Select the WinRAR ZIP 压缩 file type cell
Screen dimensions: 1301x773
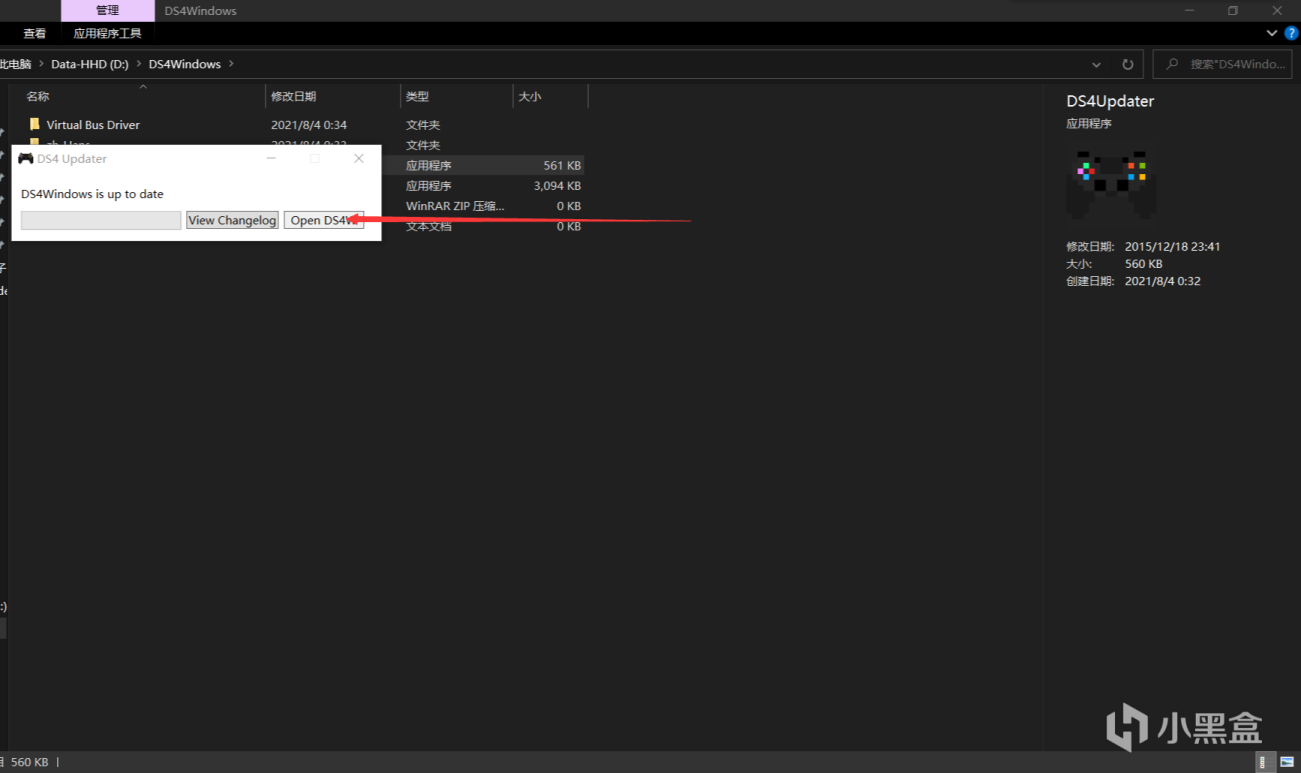point(455,206)
